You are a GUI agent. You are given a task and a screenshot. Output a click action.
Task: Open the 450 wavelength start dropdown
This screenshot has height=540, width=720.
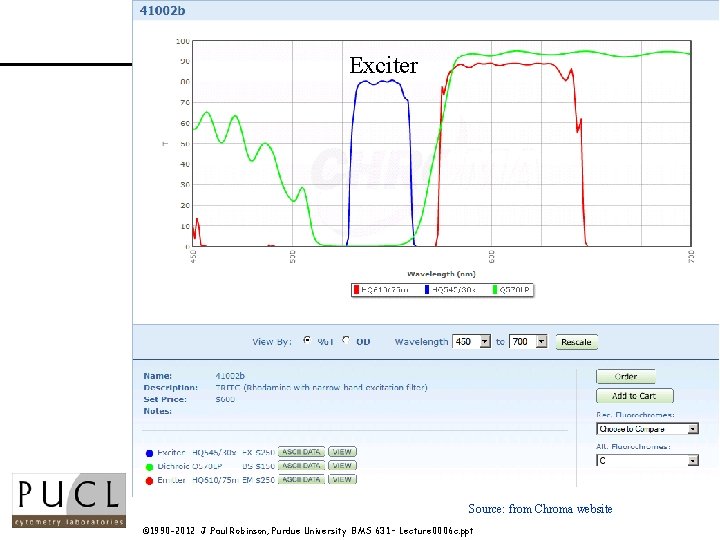click(x=472, y=342)
